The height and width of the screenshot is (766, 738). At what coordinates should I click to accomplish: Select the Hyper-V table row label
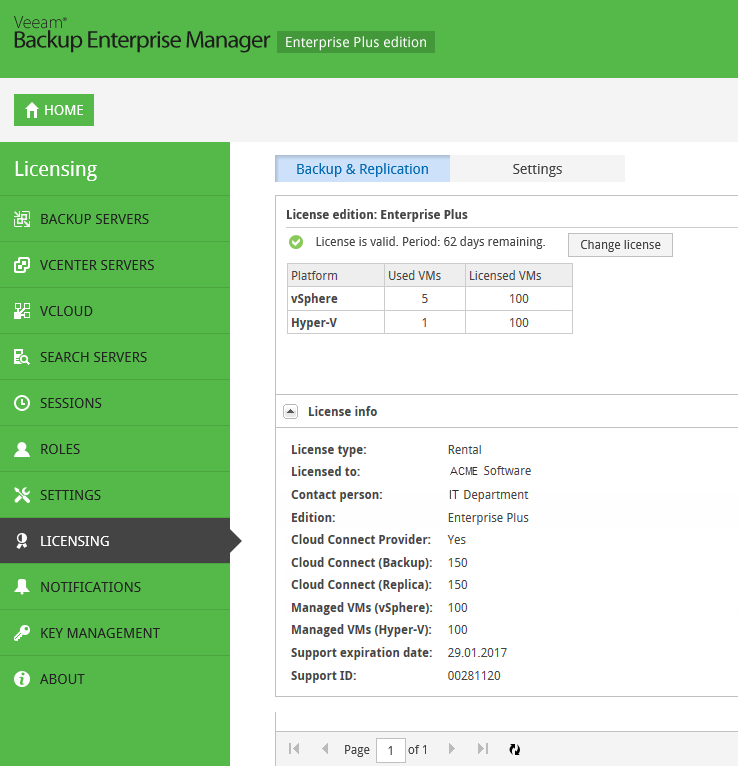coord(314,322)
